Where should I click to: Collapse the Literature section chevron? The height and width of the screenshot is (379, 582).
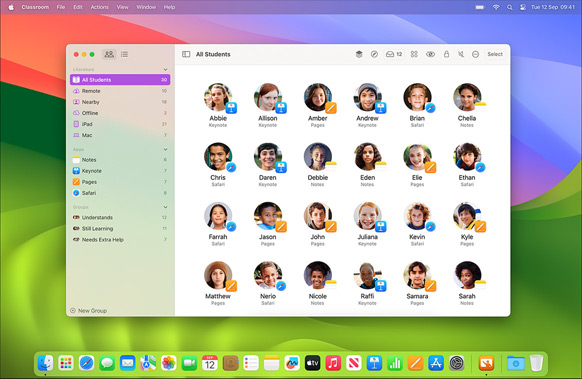tap(165, 69)
